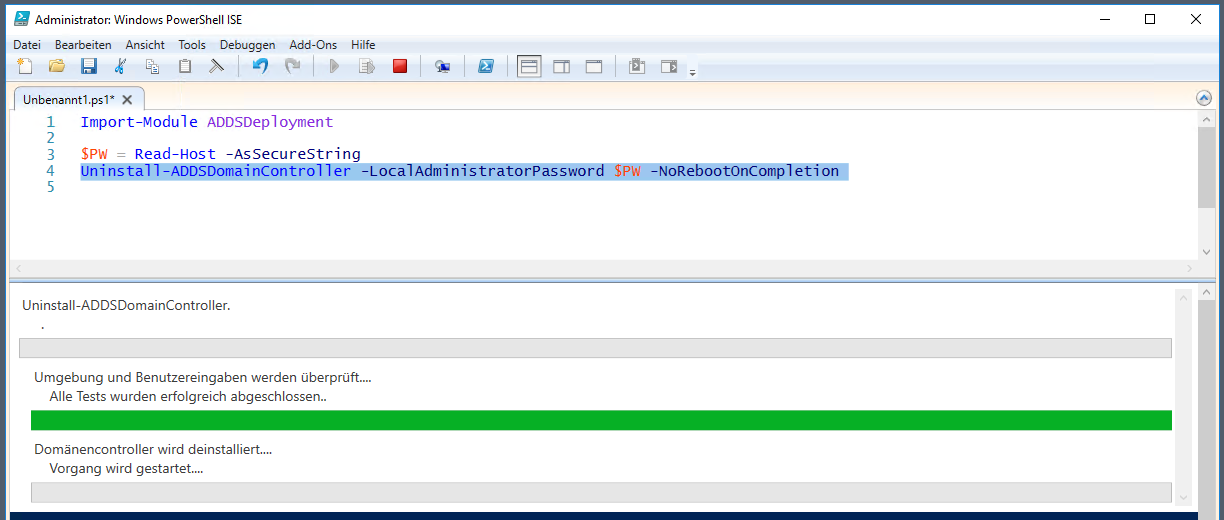This screenshot has height=520, width=1224.
Task: Click the Domänencontroller deinstalliert progress bar
Action: pos(601,492)
